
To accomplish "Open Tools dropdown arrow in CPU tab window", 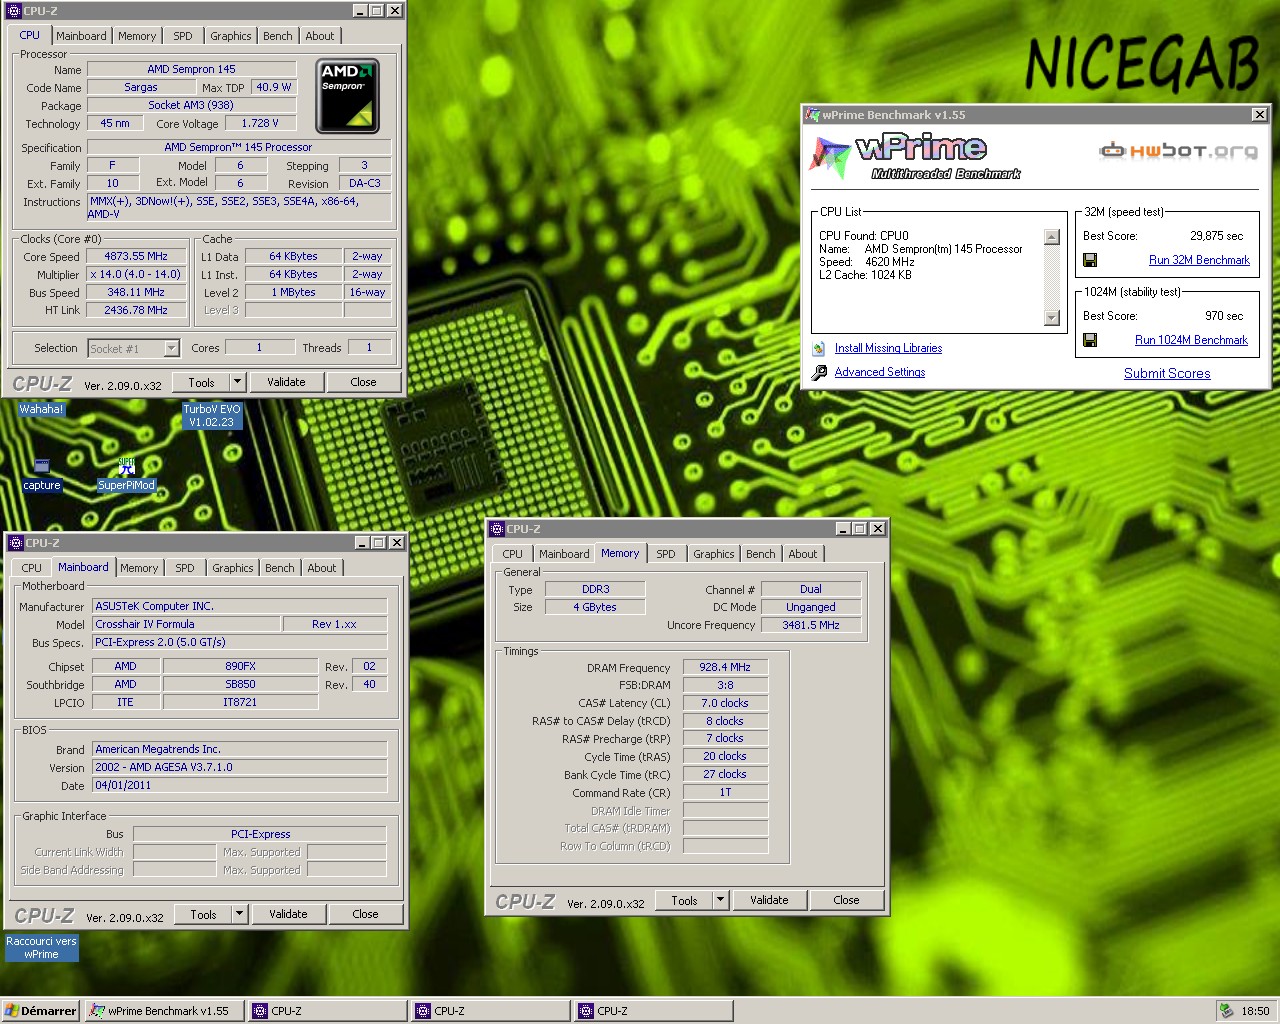I will click(237, 382).
